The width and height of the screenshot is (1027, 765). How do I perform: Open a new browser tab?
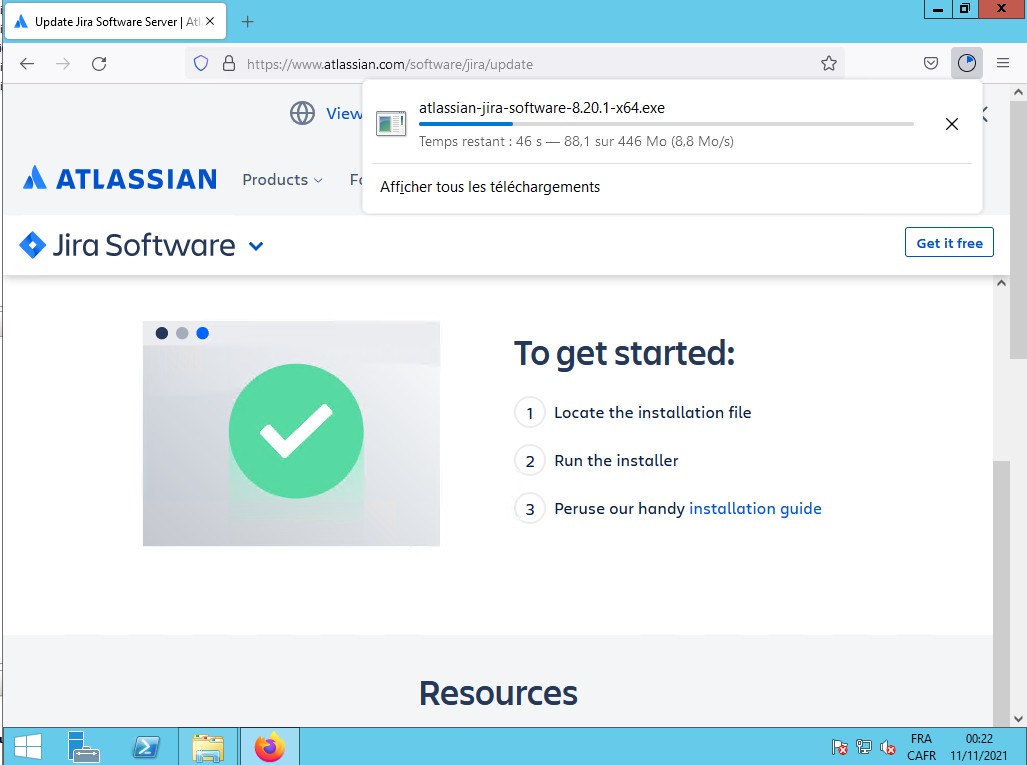pos(248,22)
